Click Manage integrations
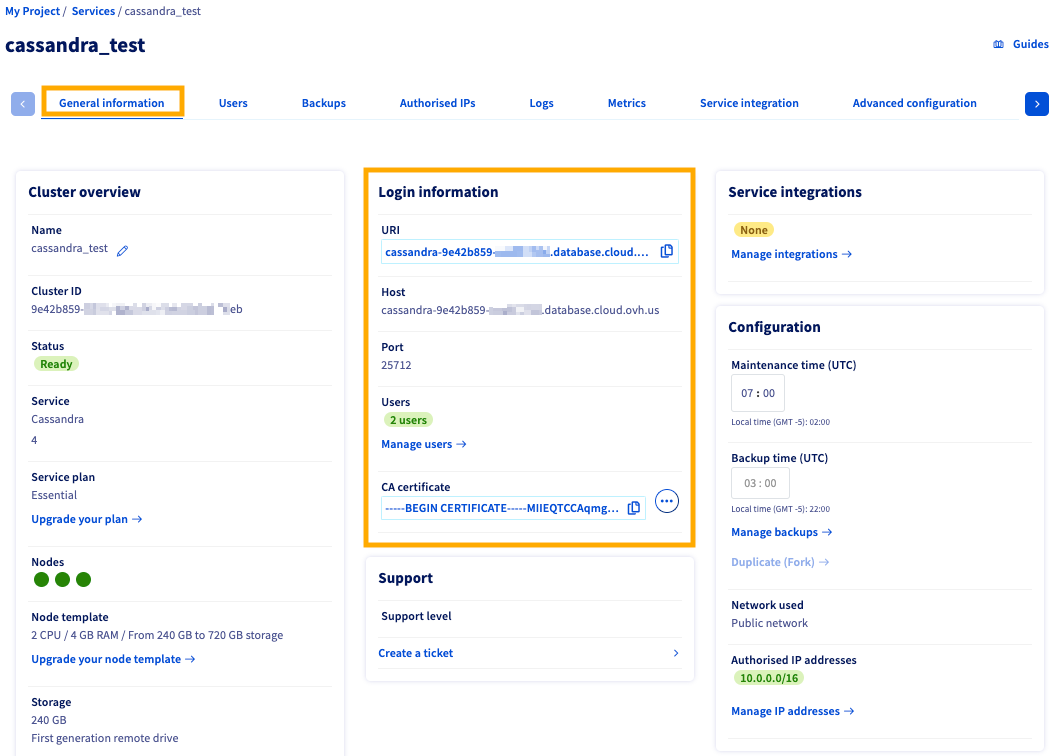This screenshot has height=756, width=1058. 785,254
